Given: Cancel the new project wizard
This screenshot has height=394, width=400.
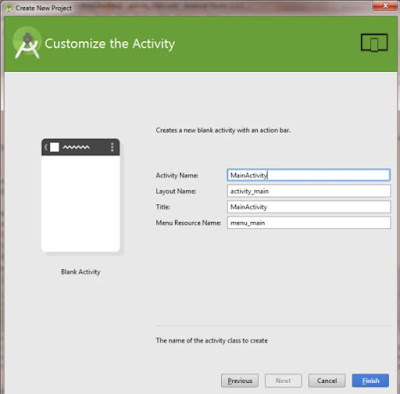Looking at the screenshot, I should (x=327, y=381).
